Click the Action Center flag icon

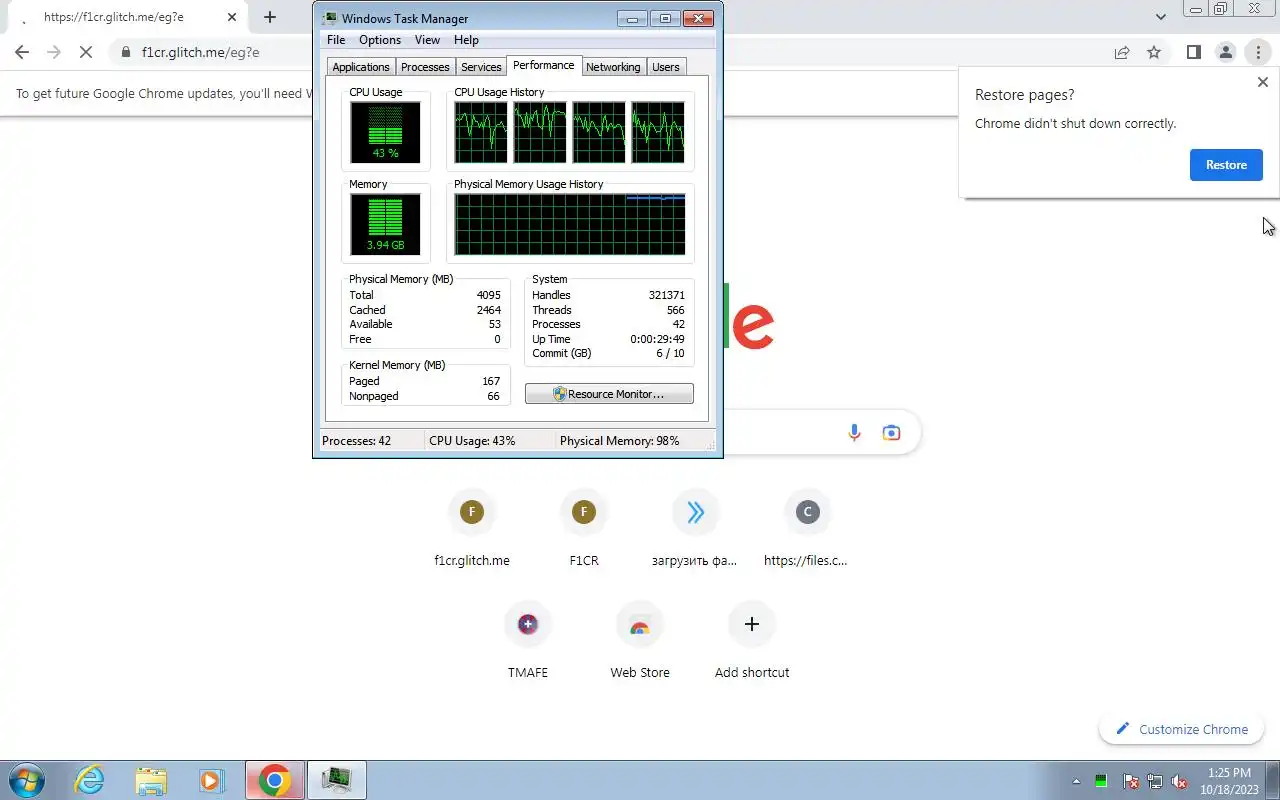click(x=1131, y=781)
